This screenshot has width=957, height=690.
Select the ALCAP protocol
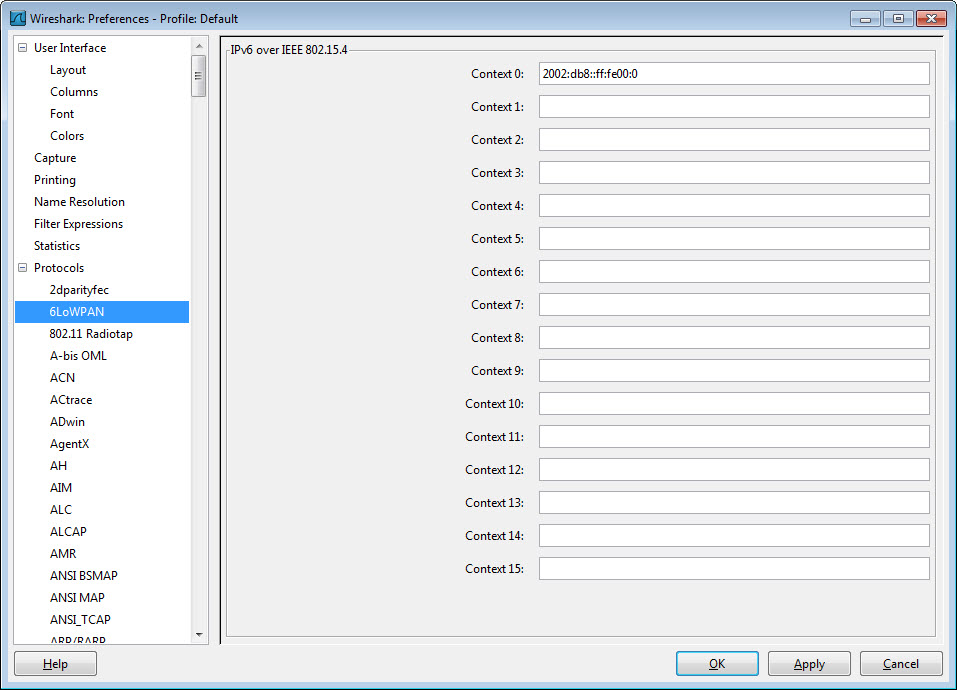pyautogui.click(x=68, y=531)
